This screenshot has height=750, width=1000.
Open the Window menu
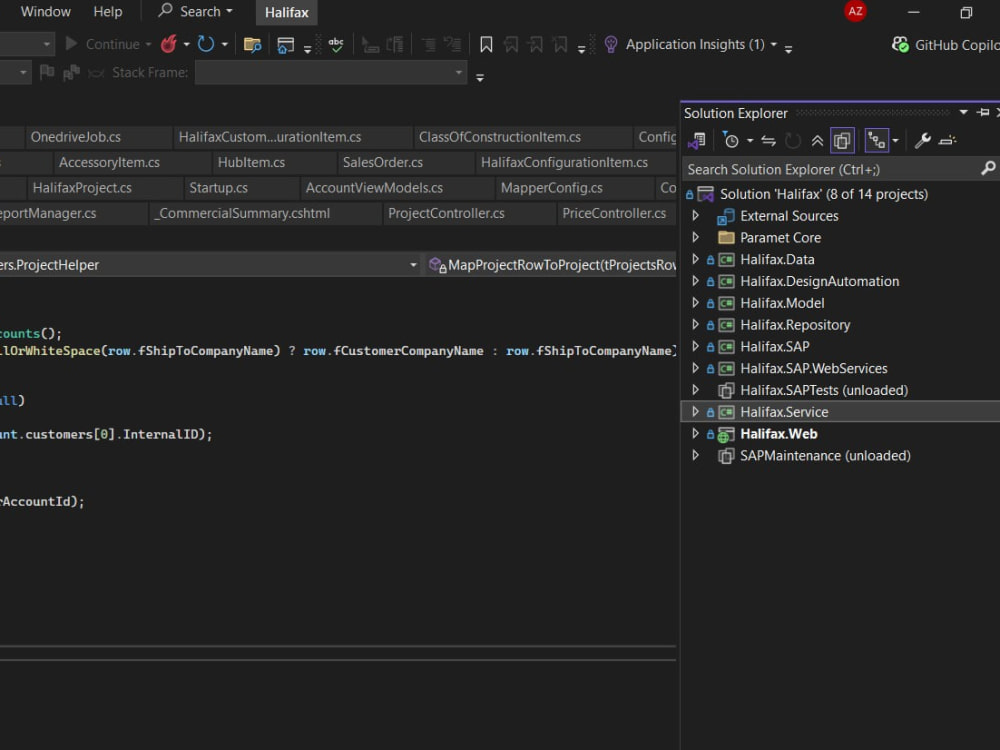coord(45,11)
